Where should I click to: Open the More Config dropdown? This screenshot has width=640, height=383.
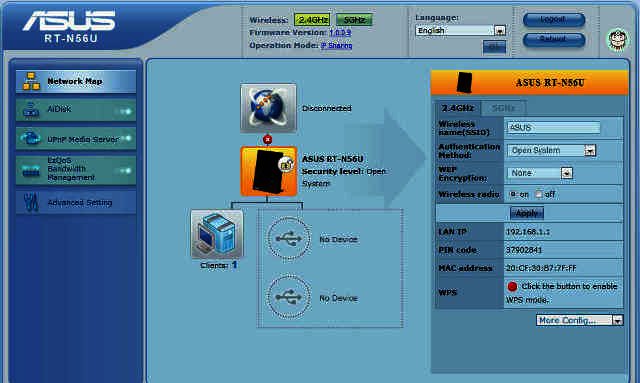[x=579, y=320]
